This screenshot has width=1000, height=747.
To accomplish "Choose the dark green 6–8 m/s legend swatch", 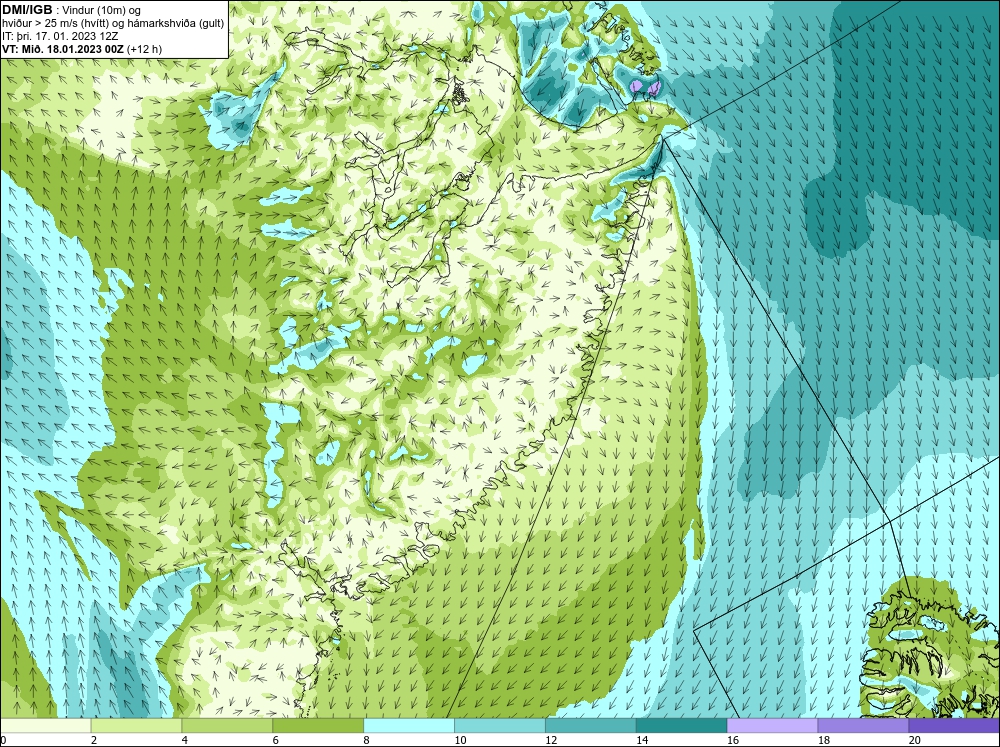I will (x=318, y=726).
